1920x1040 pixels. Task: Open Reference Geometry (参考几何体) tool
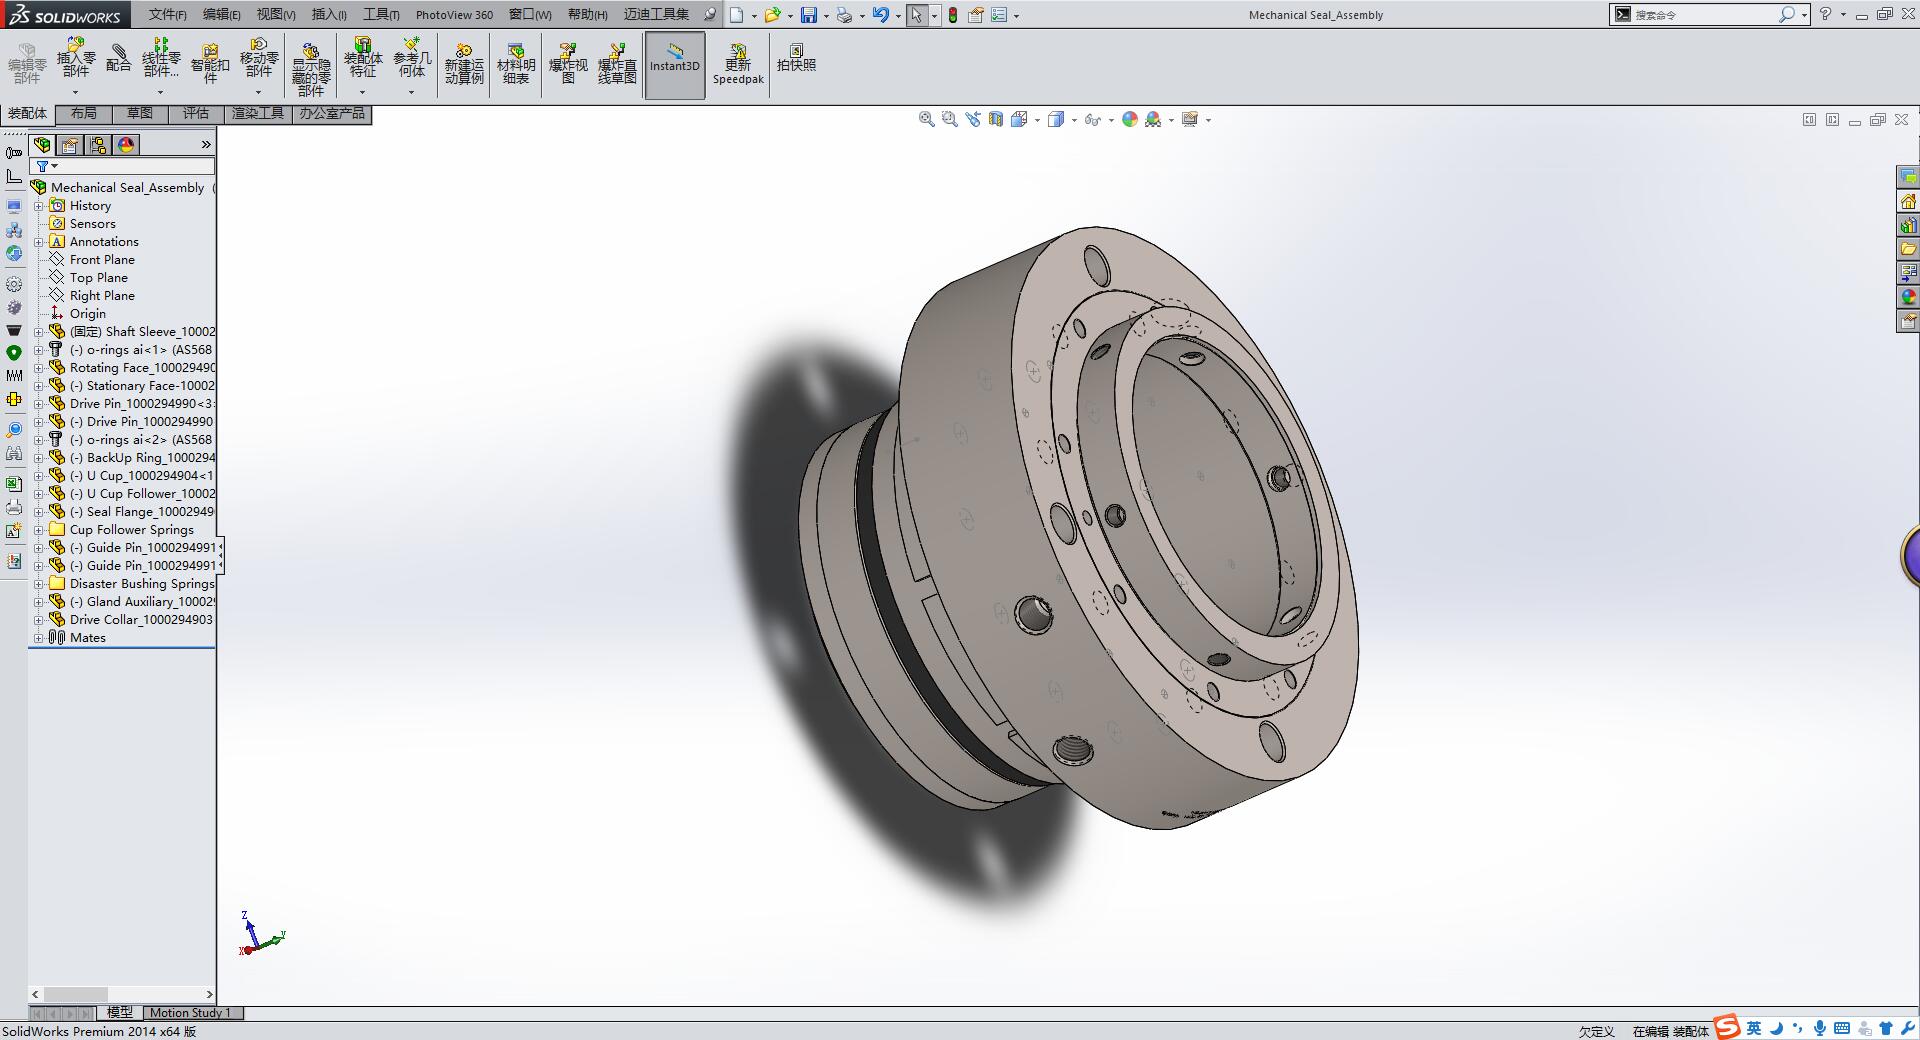pyautogui.click(x=412, y=60)
